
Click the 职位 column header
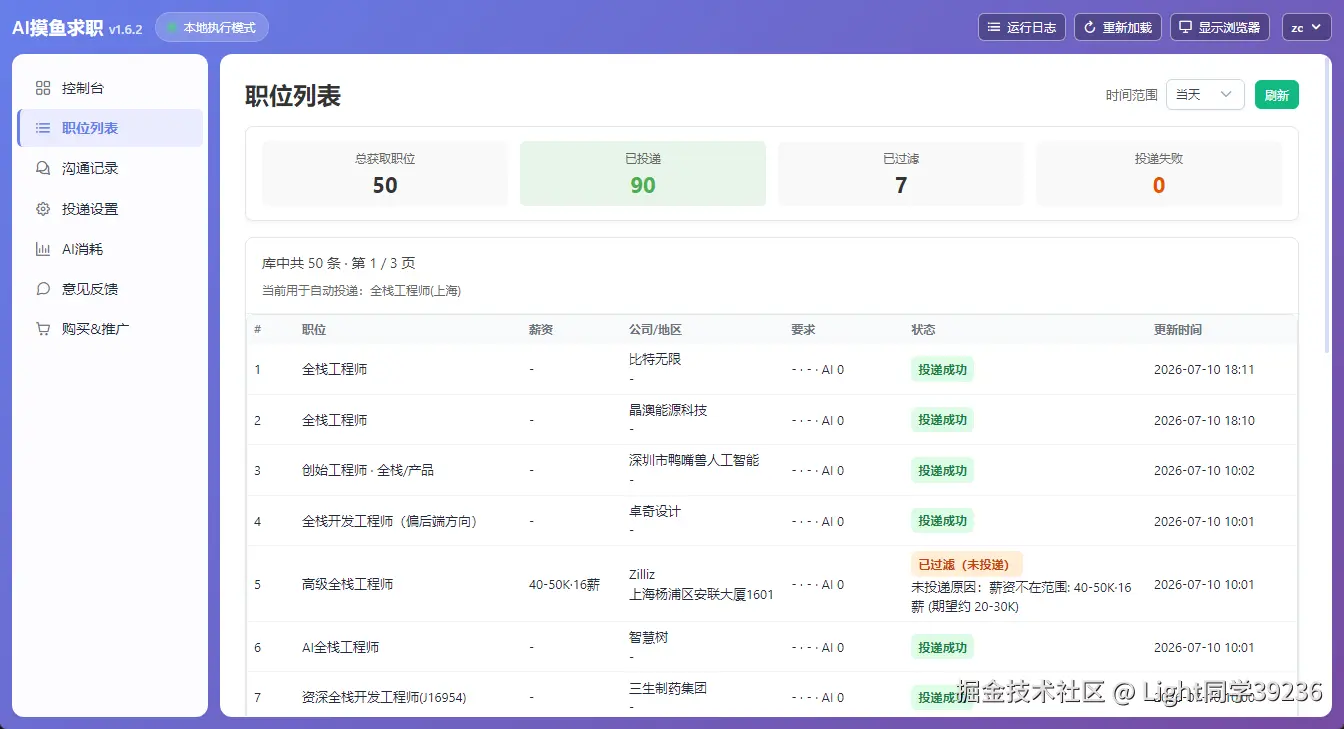tap(314, 330)
